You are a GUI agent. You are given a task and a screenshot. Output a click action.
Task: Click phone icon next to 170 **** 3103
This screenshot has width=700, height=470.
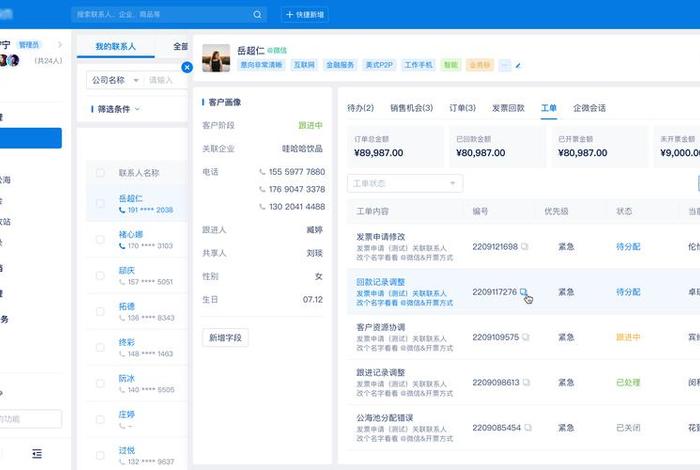tap(122, 246)
